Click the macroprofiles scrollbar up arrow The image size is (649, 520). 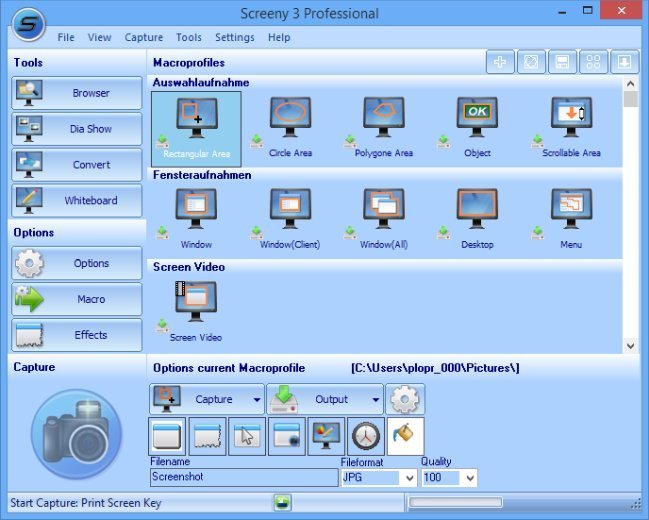pyautogui.click(x=630, y=84)
